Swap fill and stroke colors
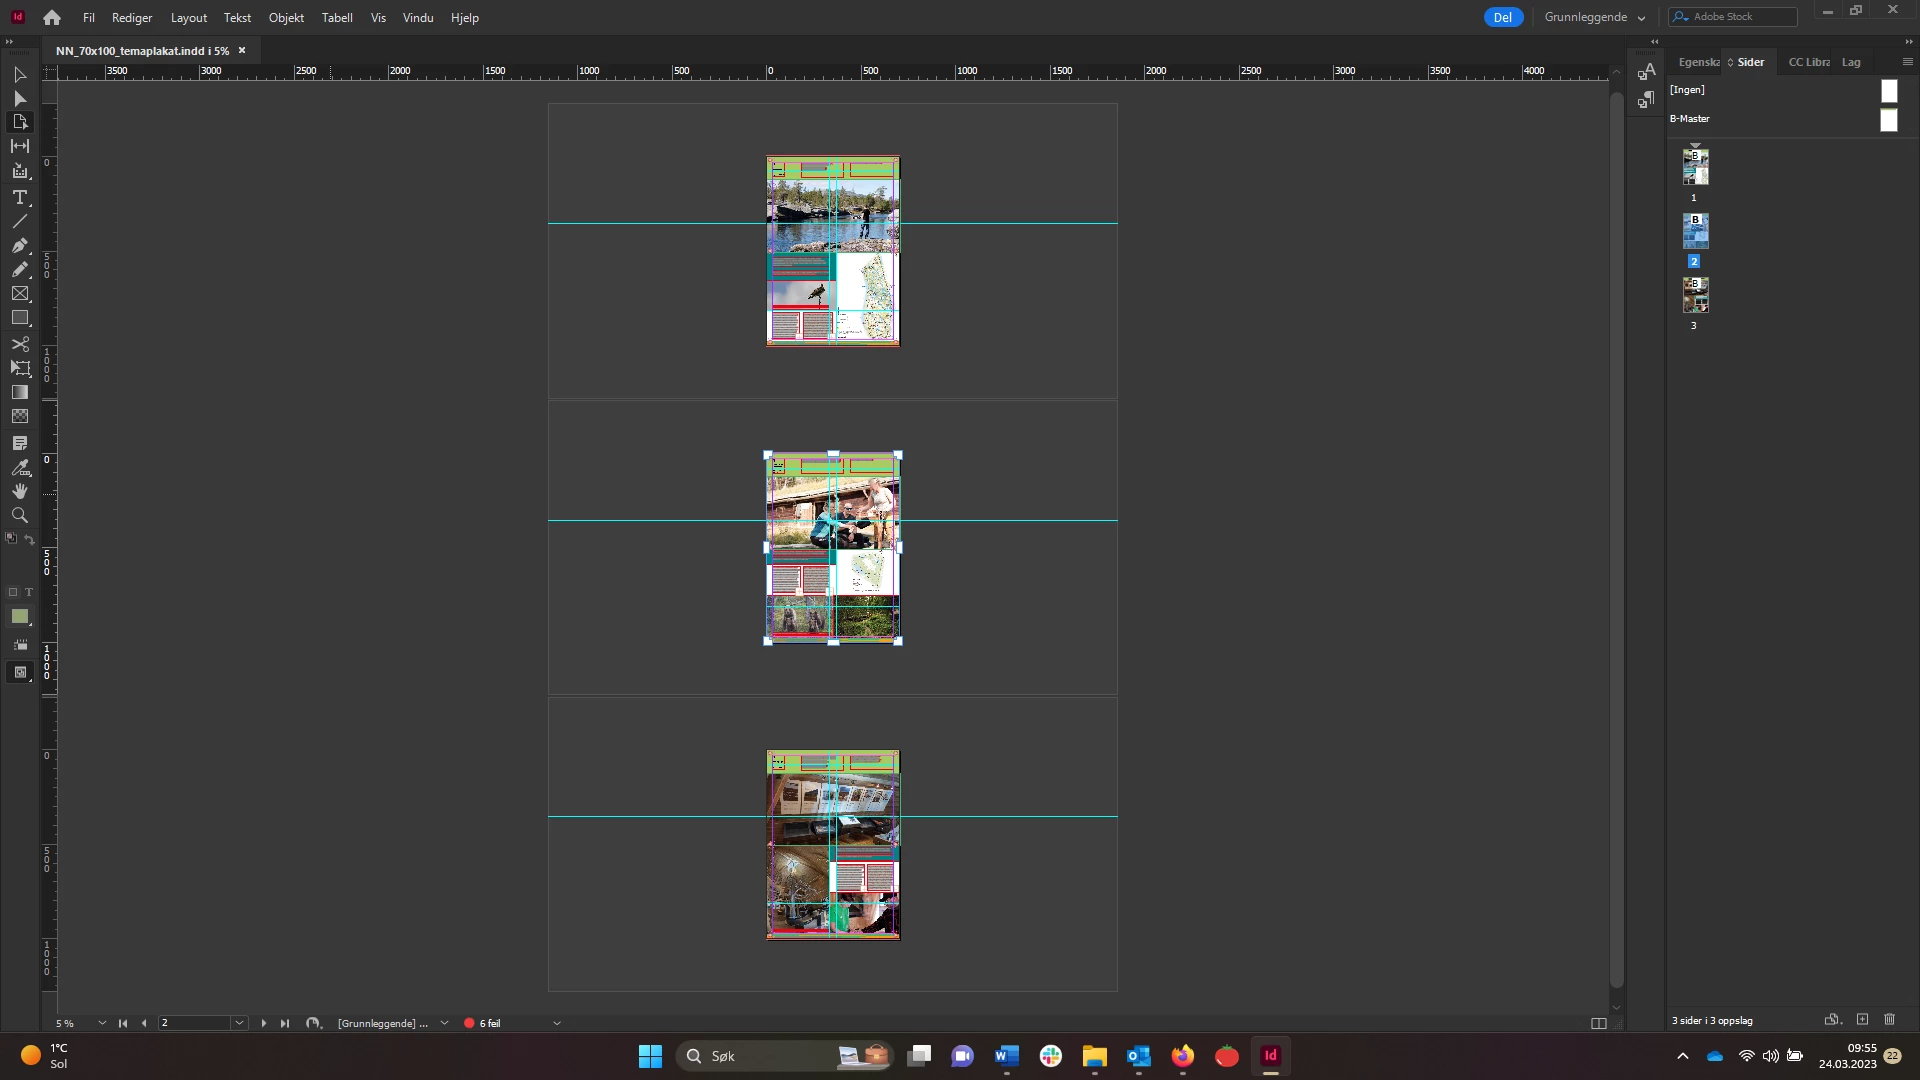The width and height of the screenshot is (1920, 1080). tap(29, 539)
